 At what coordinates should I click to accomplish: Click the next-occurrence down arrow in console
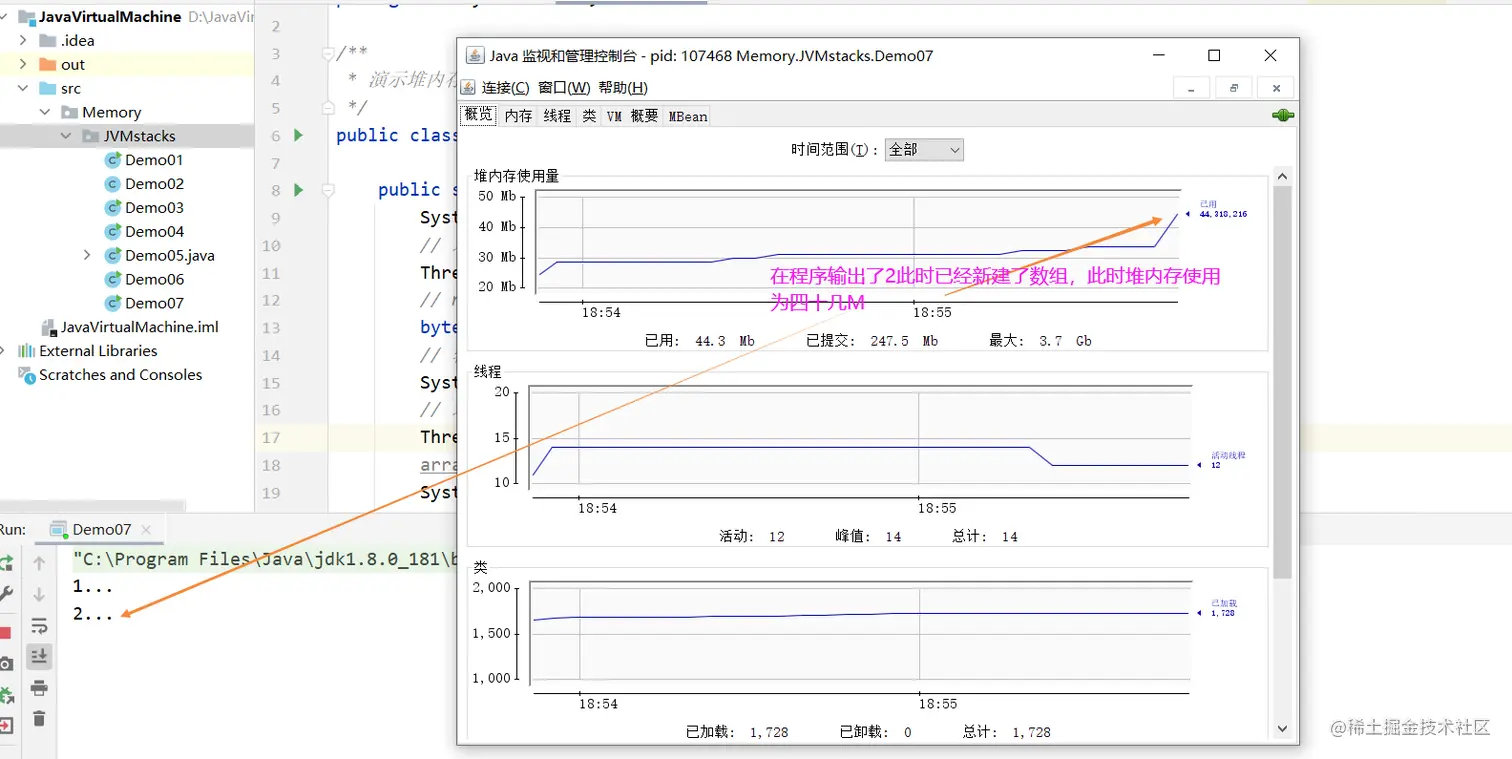[38, 593]
